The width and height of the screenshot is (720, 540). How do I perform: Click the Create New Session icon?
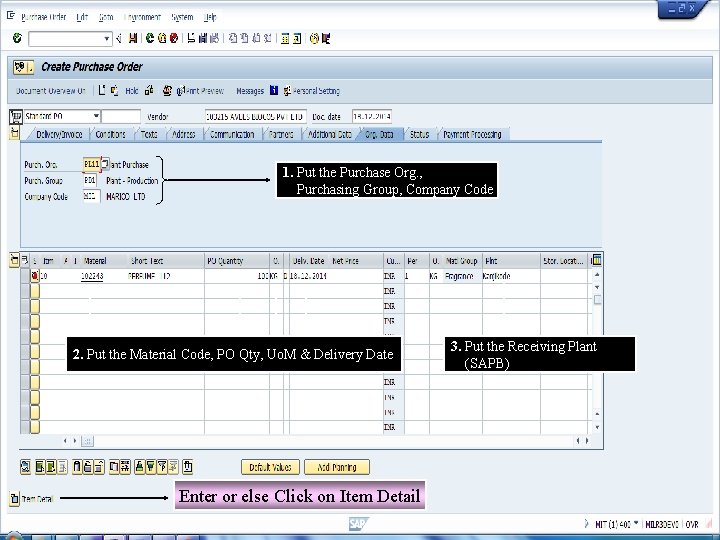285,39
